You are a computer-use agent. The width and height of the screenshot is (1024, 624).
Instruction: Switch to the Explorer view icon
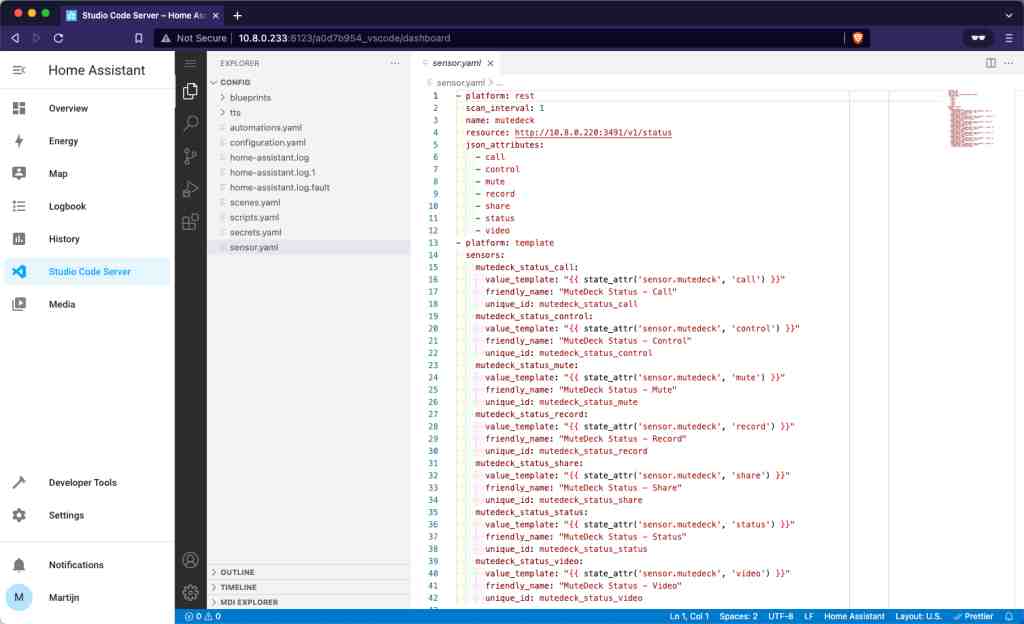click(190, 91)
